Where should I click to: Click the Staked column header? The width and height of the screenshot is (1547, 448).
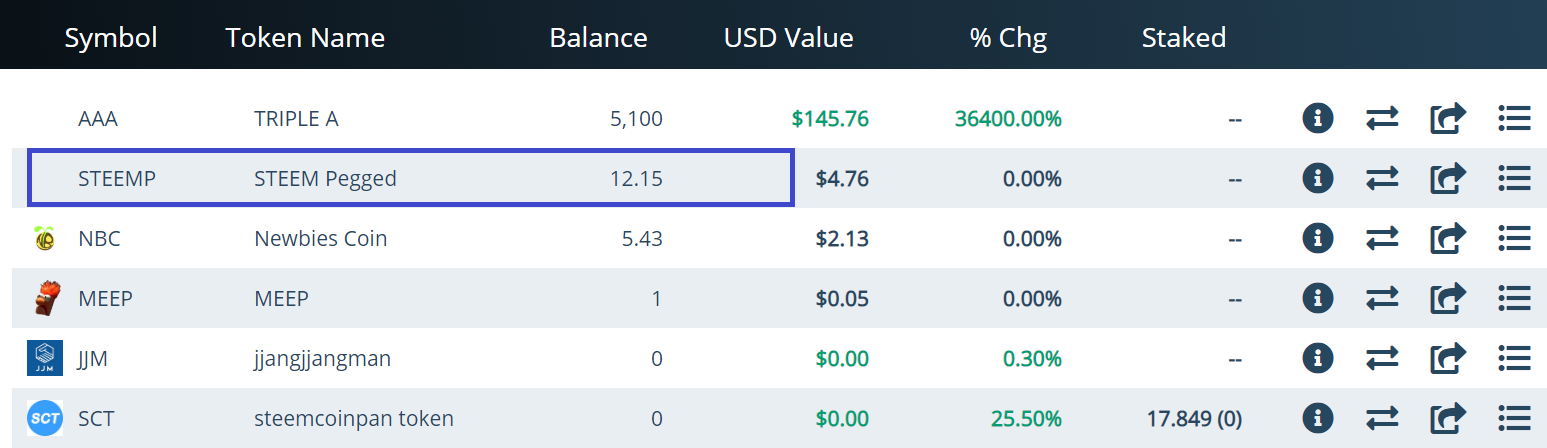point(1184,38)
